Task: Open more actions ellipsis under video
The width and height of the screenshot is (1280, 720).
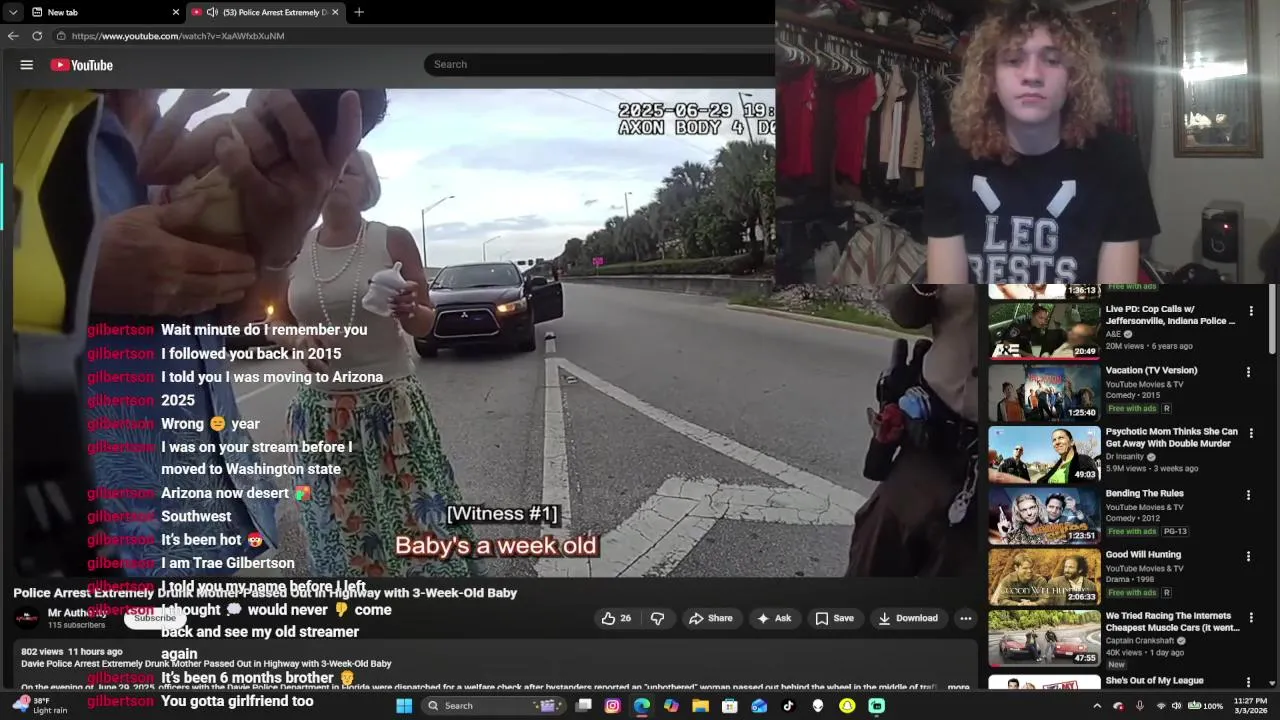Action: (966, 618)
